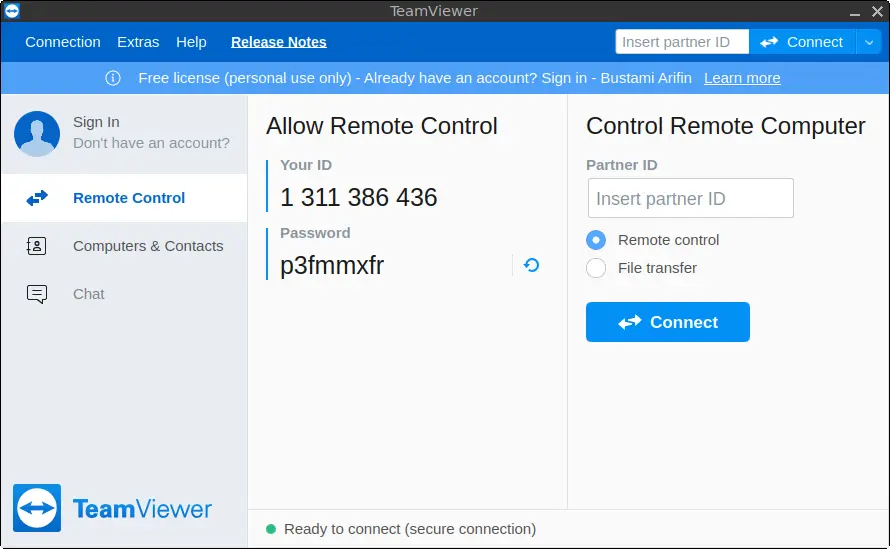Click the Chat speech bubble icon

[x=37, y=294]
